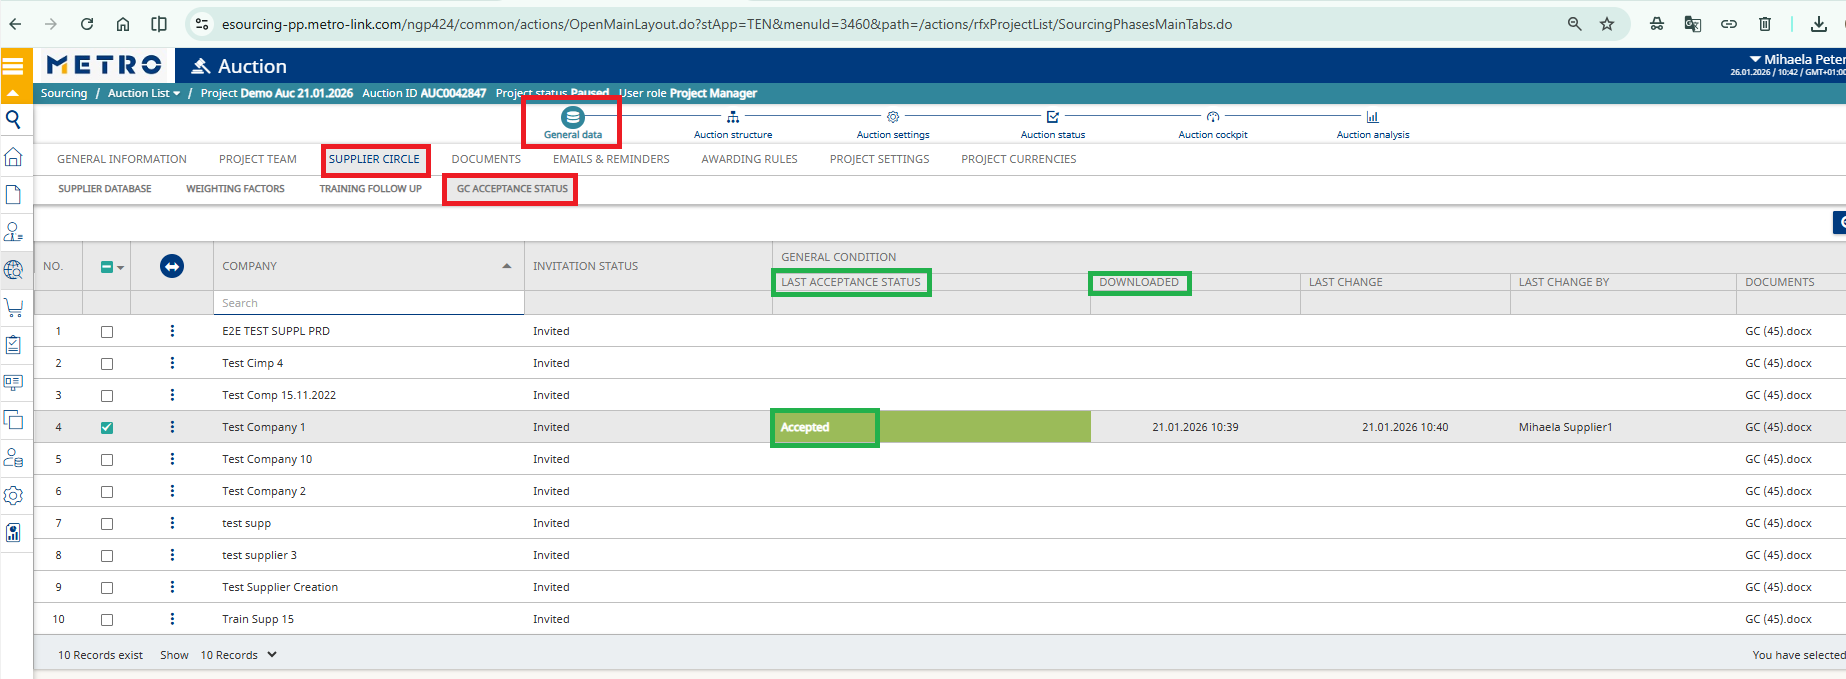Check the box for Test Cimp 4
Screen dimensions: 1846x679
(107, 364)
